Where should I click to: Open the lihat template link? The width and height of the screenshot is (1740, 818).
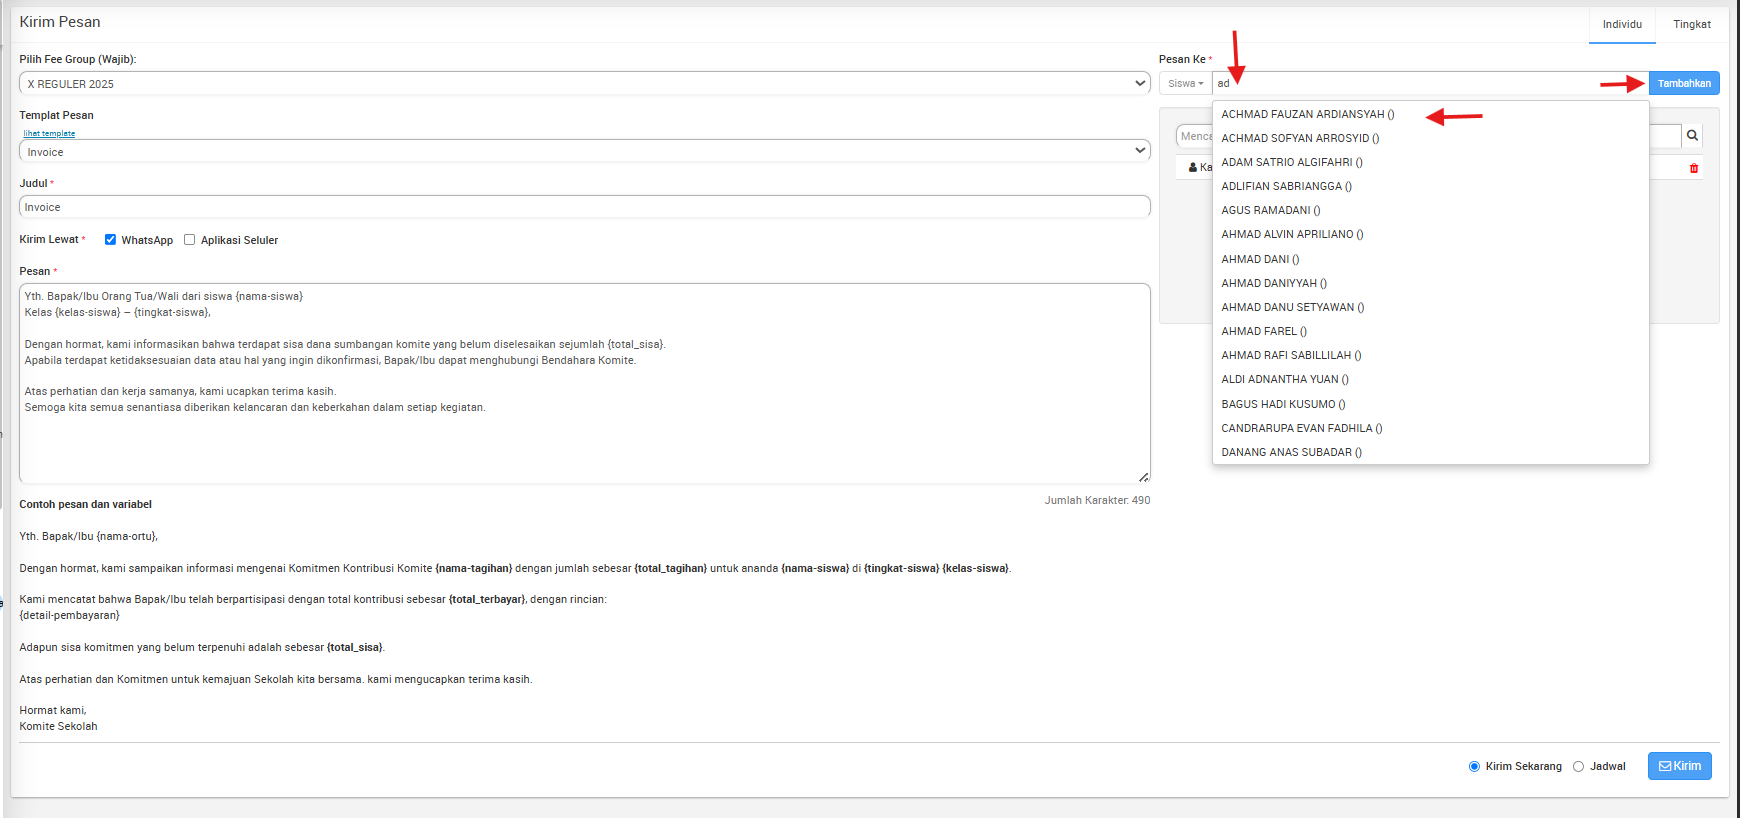(x=49, y=133)
